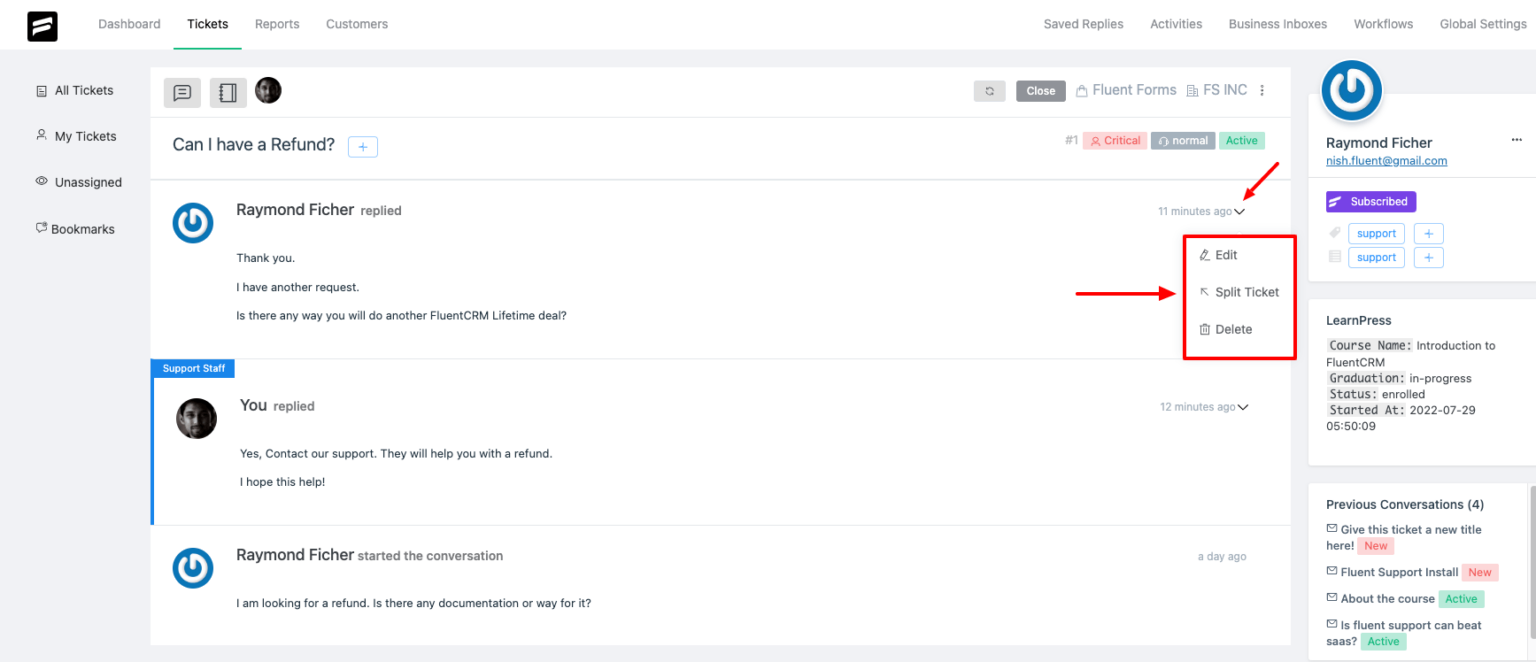This screenshot has height=662, width=1536.
Task: Toggle the Active ticket status badge
Action: pyautogui.click(x=1241, y=140)
